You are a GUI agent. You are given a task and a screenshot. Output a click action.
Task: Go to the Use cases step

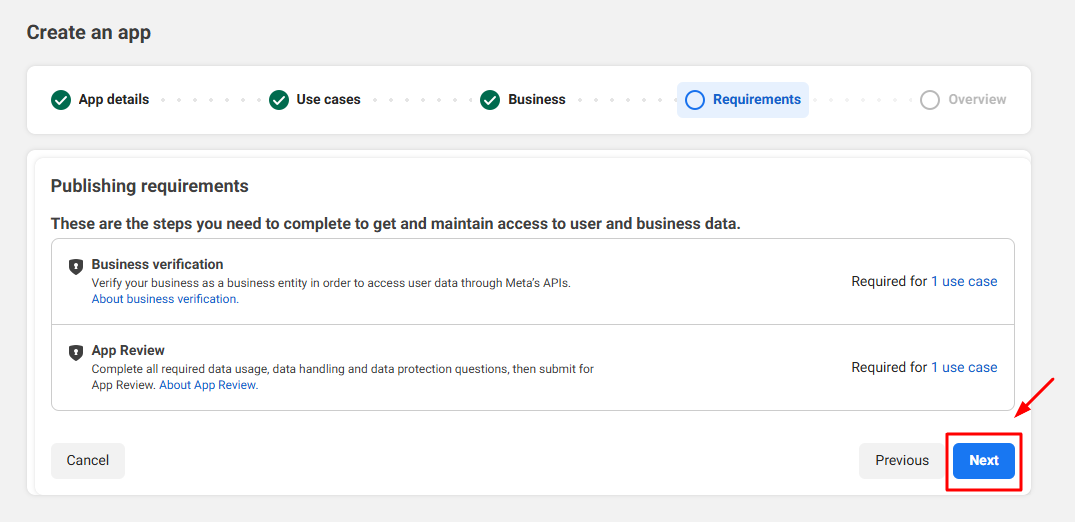(x=328, y=100)
